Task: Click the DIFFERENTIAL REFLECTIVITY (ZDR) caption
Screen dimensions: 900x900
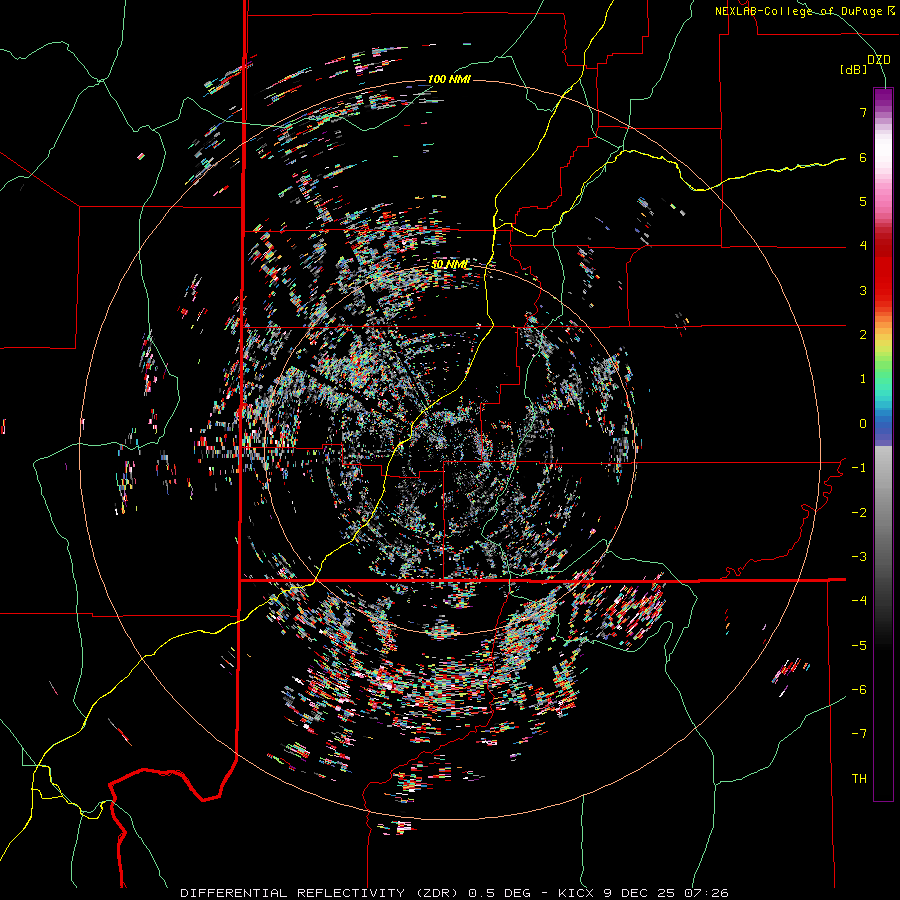Action: [319, 893]
